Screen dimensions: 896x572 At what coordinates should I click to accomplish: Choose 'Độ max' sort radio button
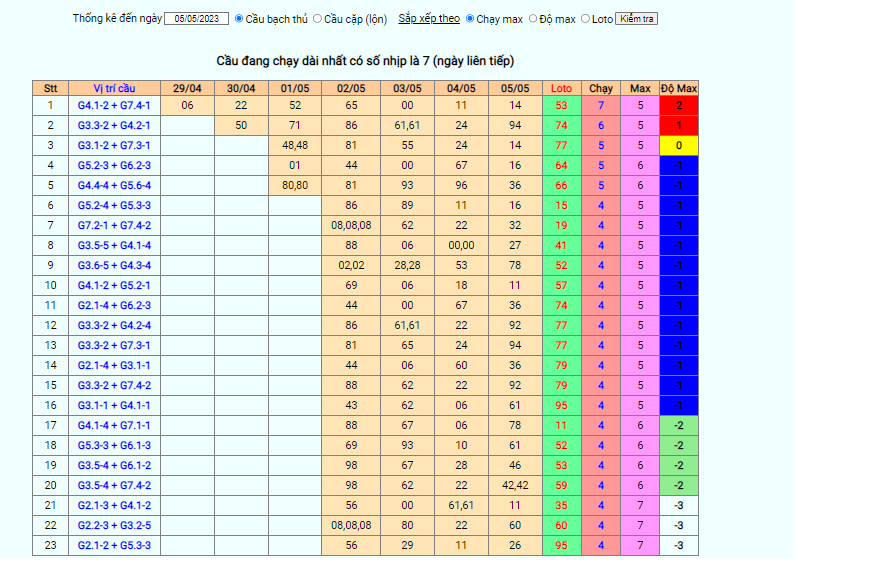click(533, 19)
